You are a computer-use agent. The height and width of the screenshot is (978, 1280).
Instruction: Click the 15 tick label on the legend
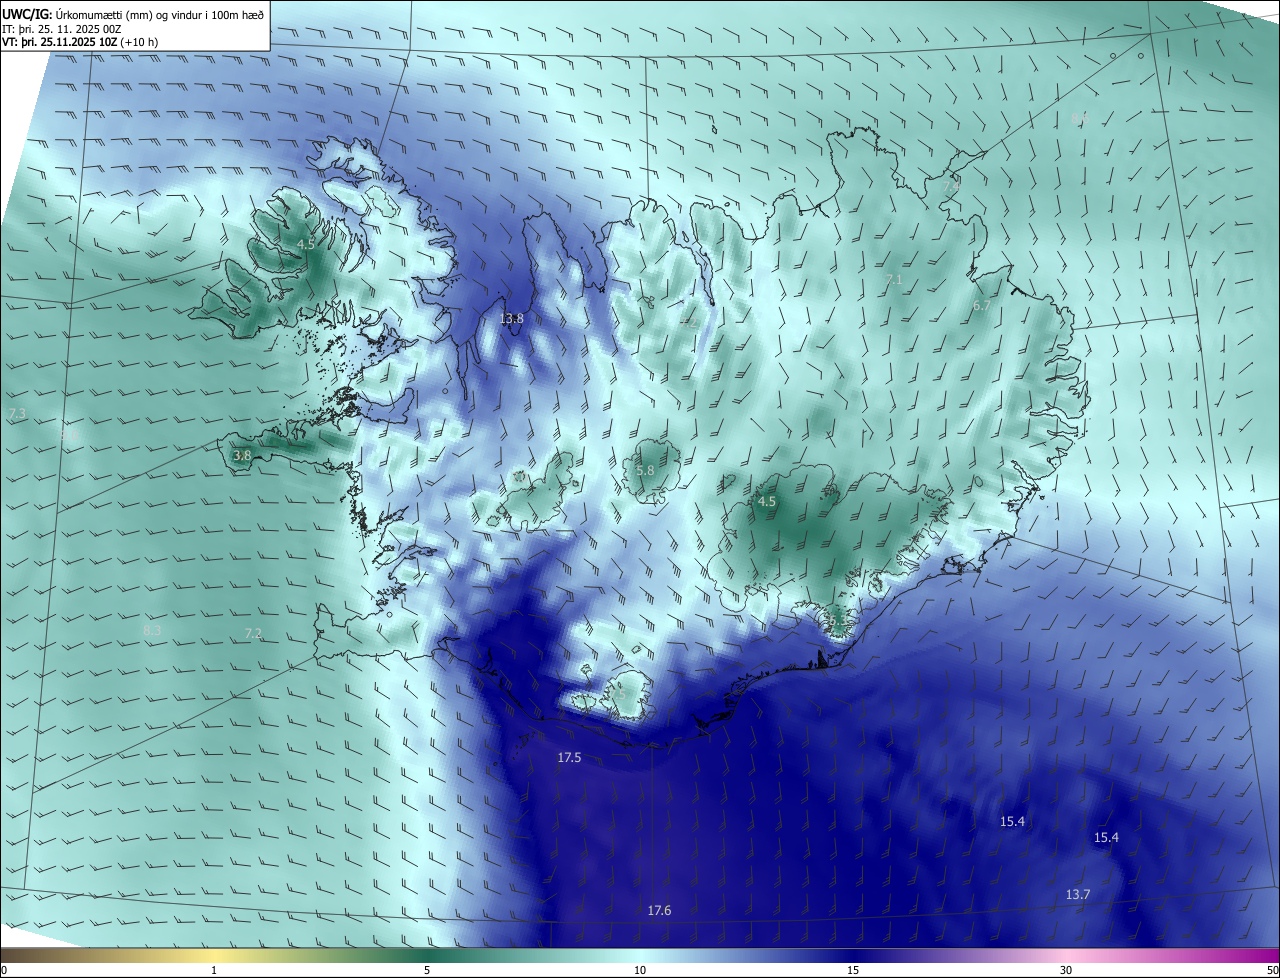(853, 971)
